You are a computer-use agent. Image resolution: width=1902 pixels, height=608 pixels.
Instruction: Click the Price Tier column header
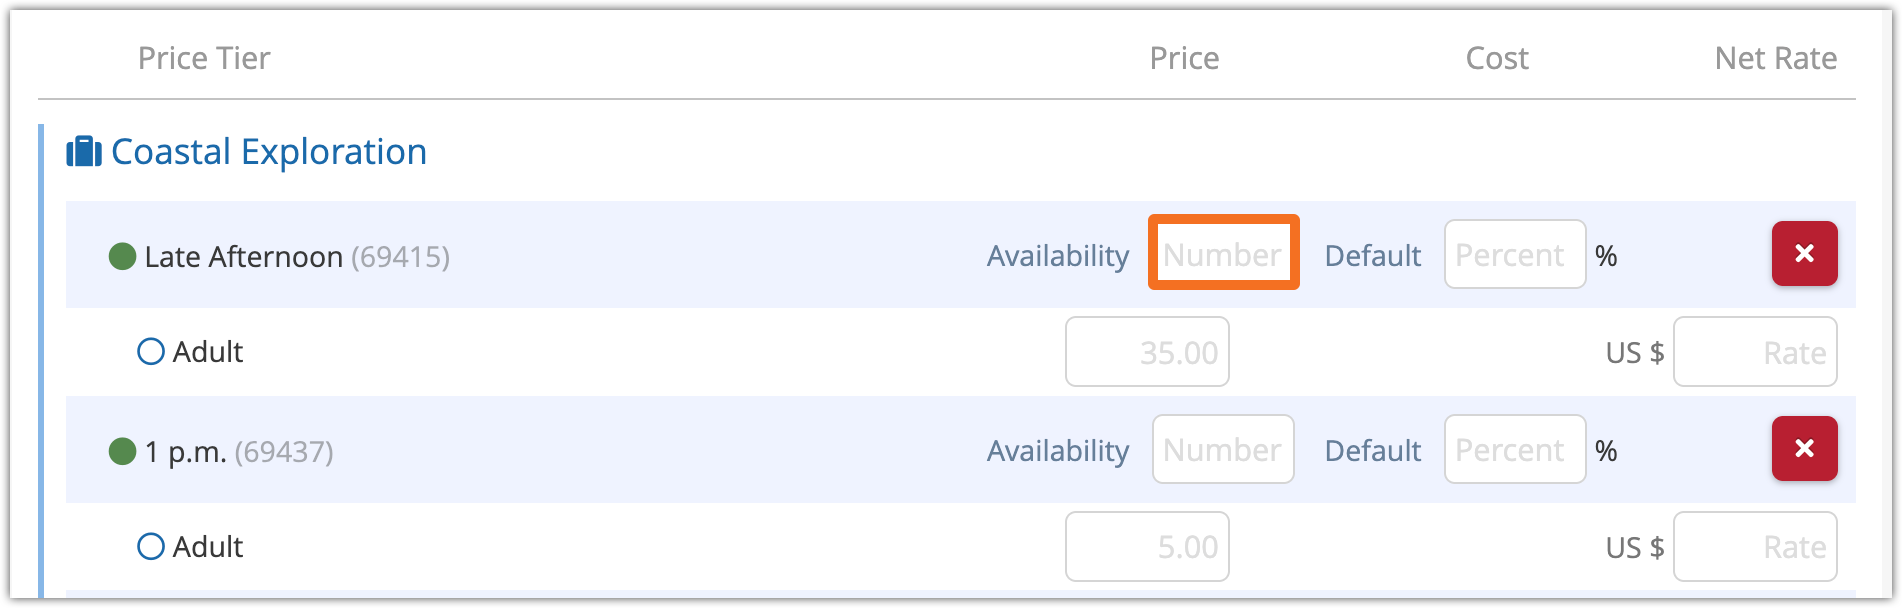point(204,58)
